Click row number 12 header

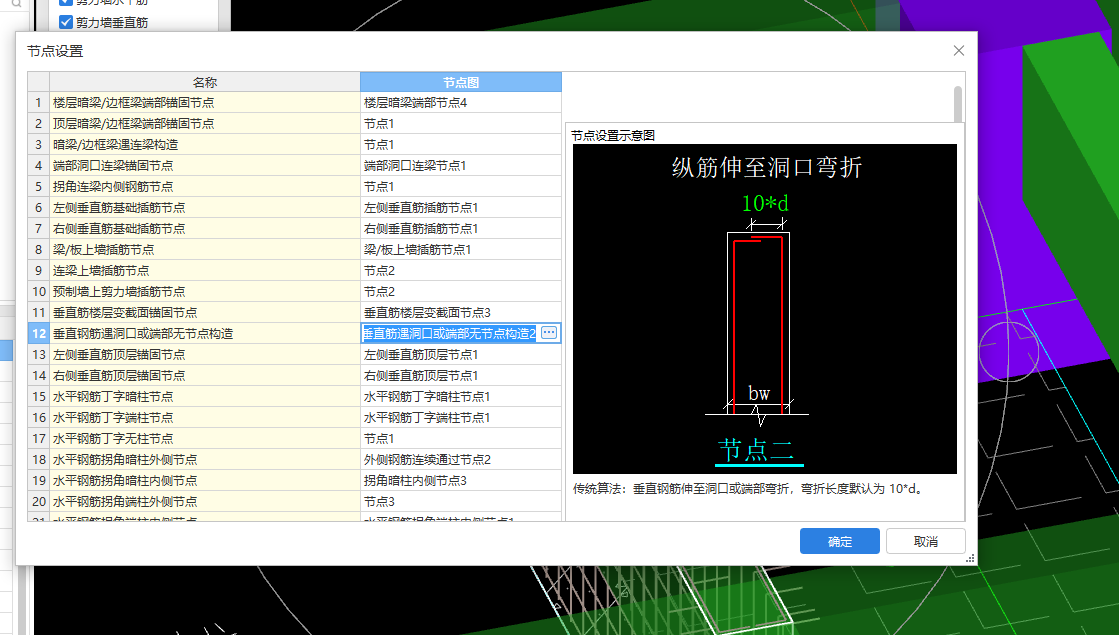tap(39, 333)
